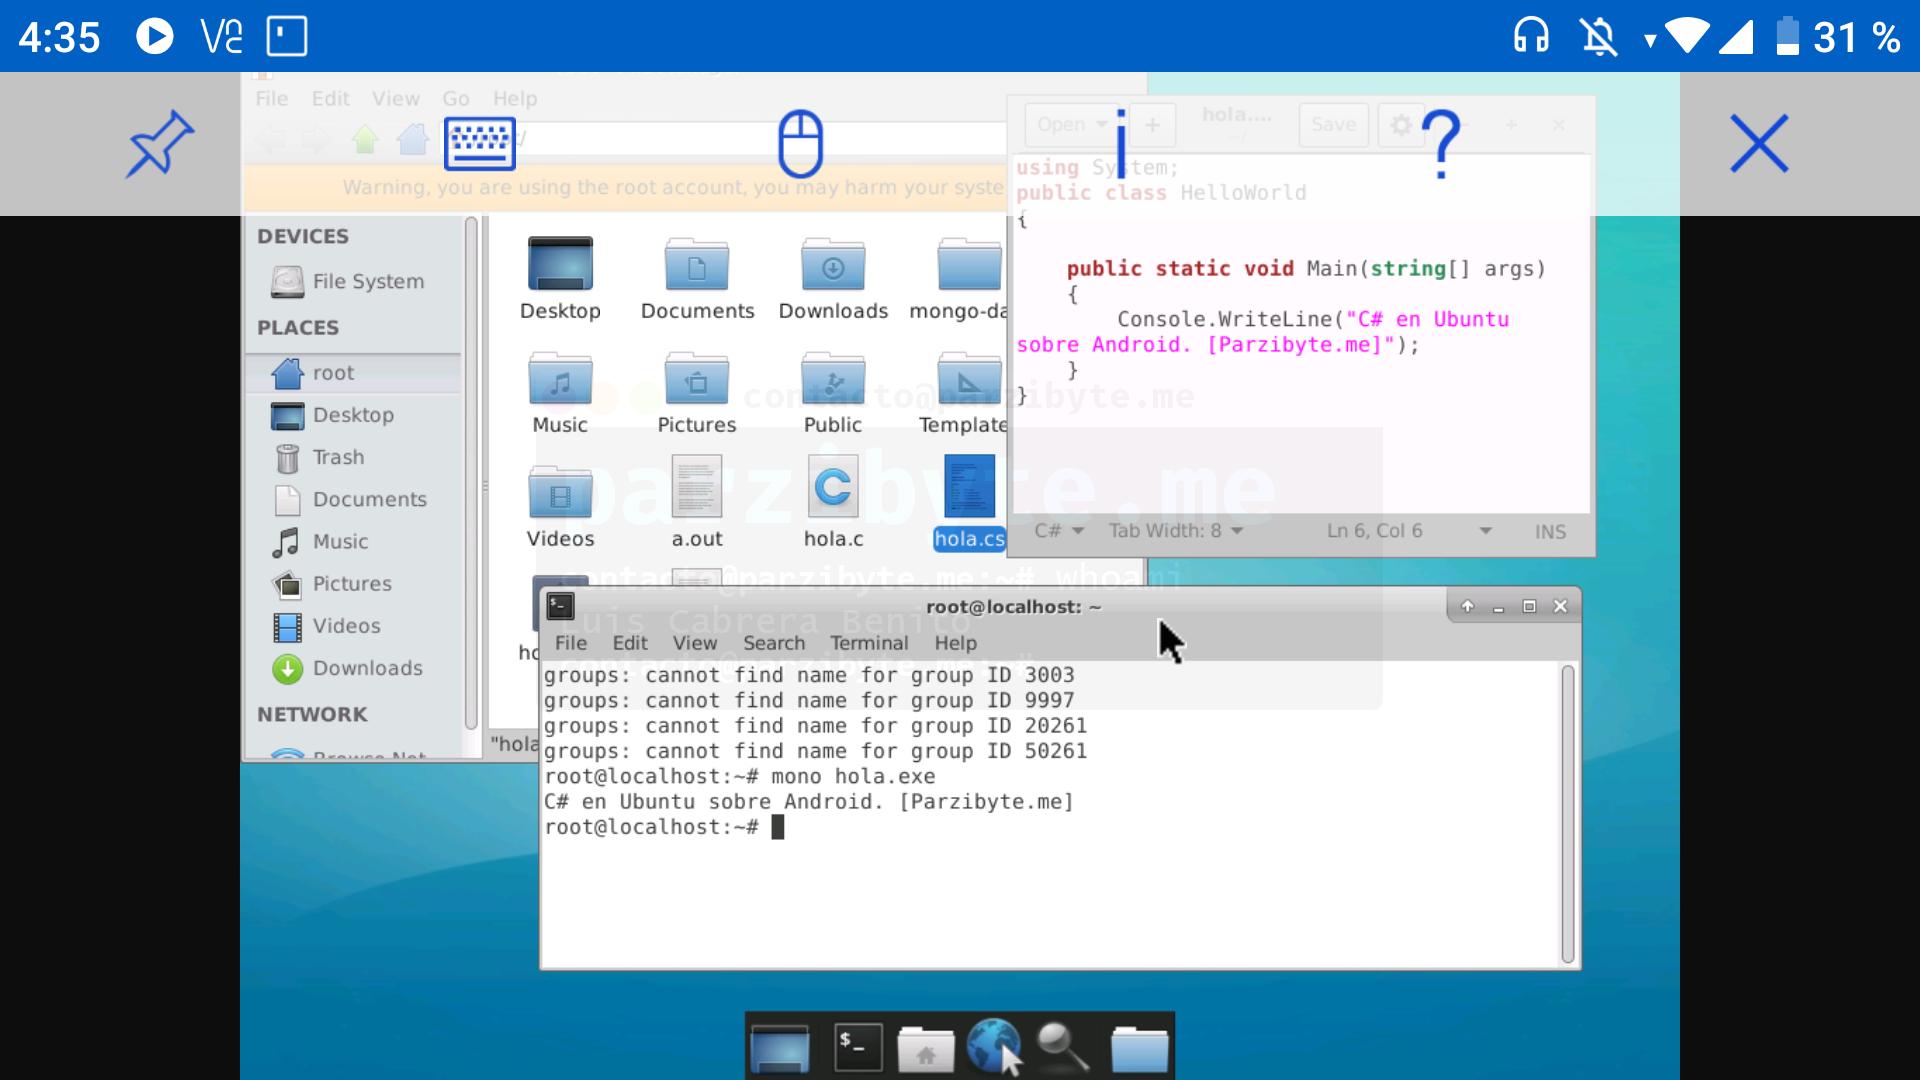Roll up the terminal window
Image resolution: width=1920 pixels, height=1080 pixels.
click(1467, 606)
